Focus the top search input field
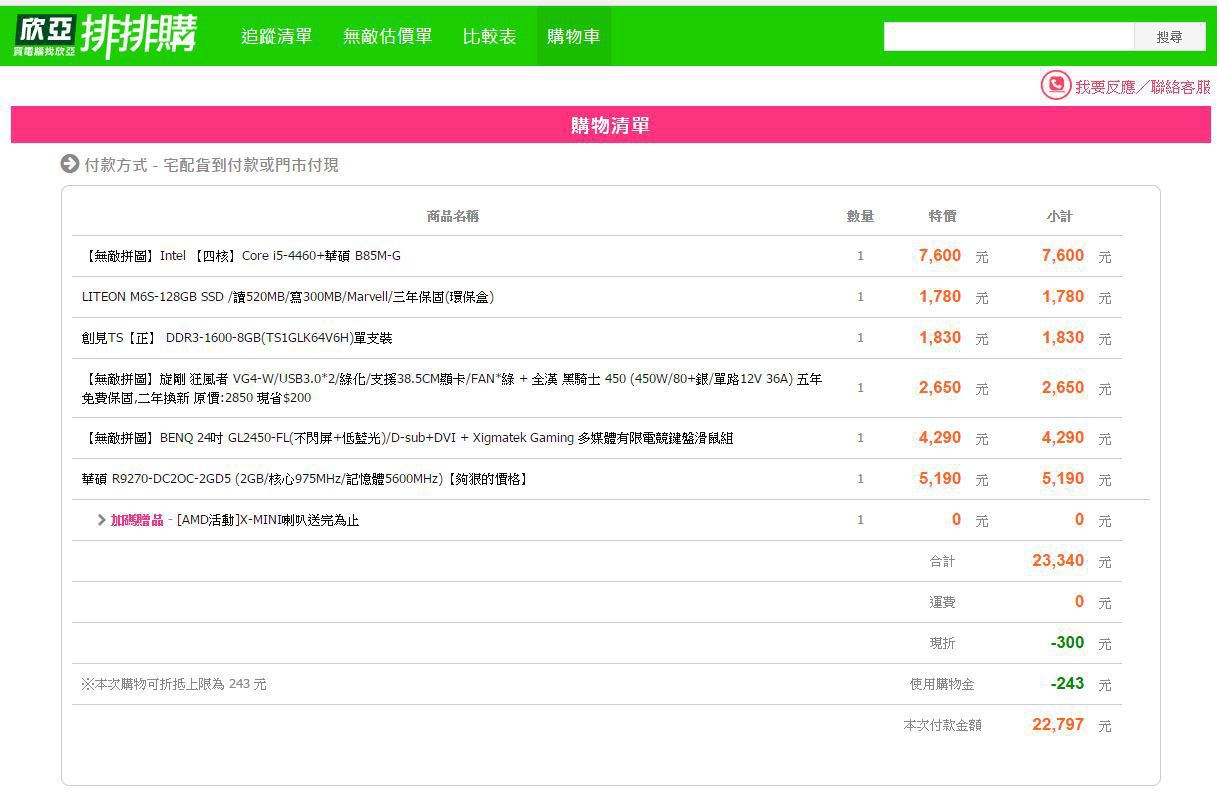Viewport: 1217px width, 791px height. coord(1009,37)
